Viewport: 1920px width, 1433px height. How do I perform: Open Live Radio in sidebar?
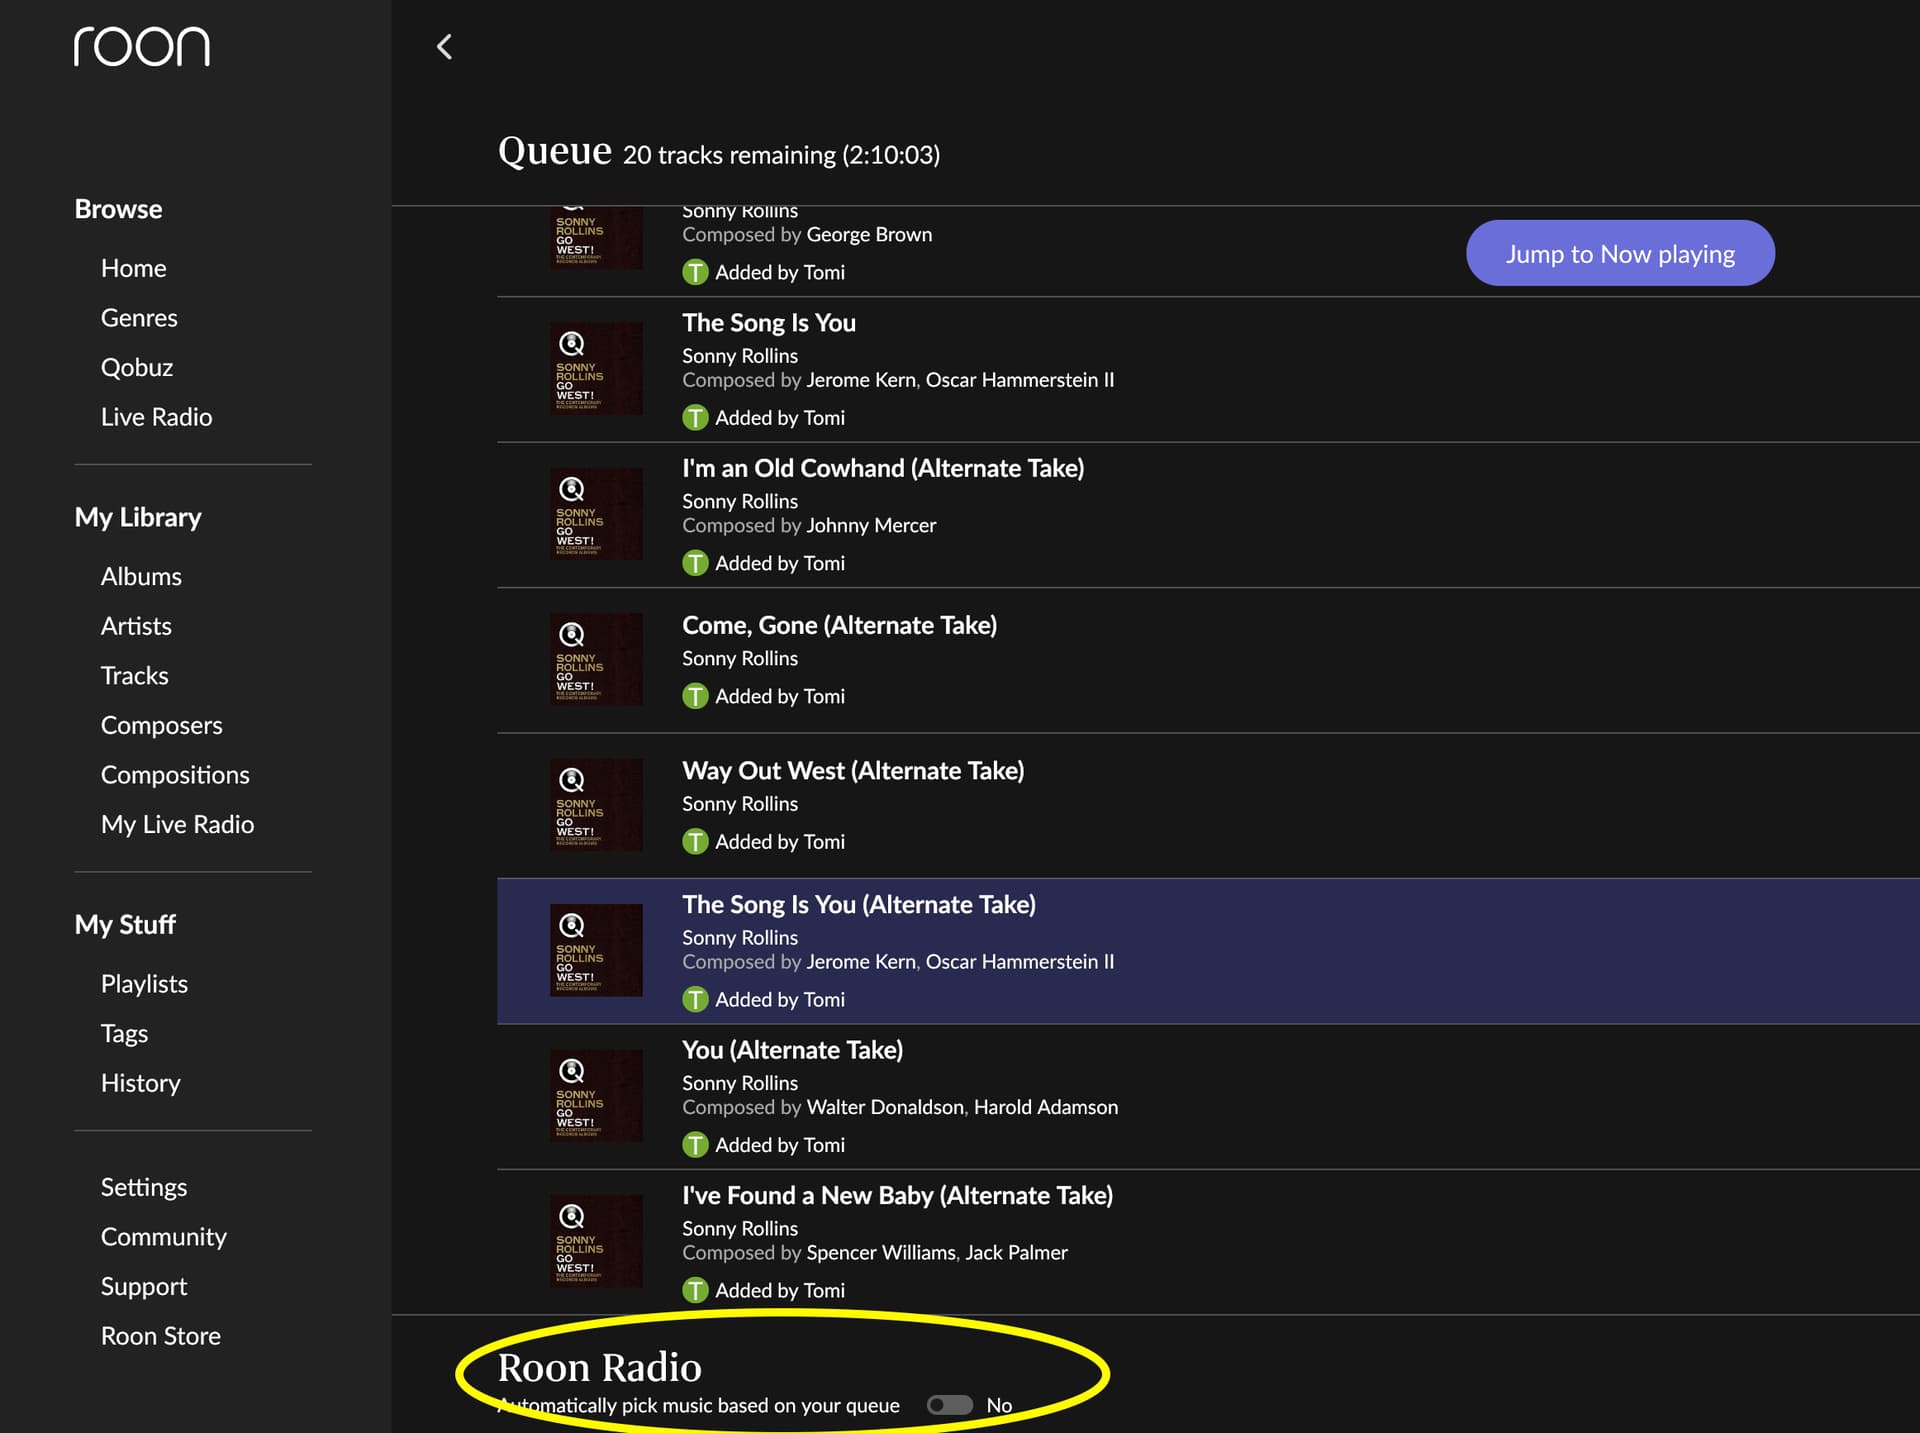(156, 416)
